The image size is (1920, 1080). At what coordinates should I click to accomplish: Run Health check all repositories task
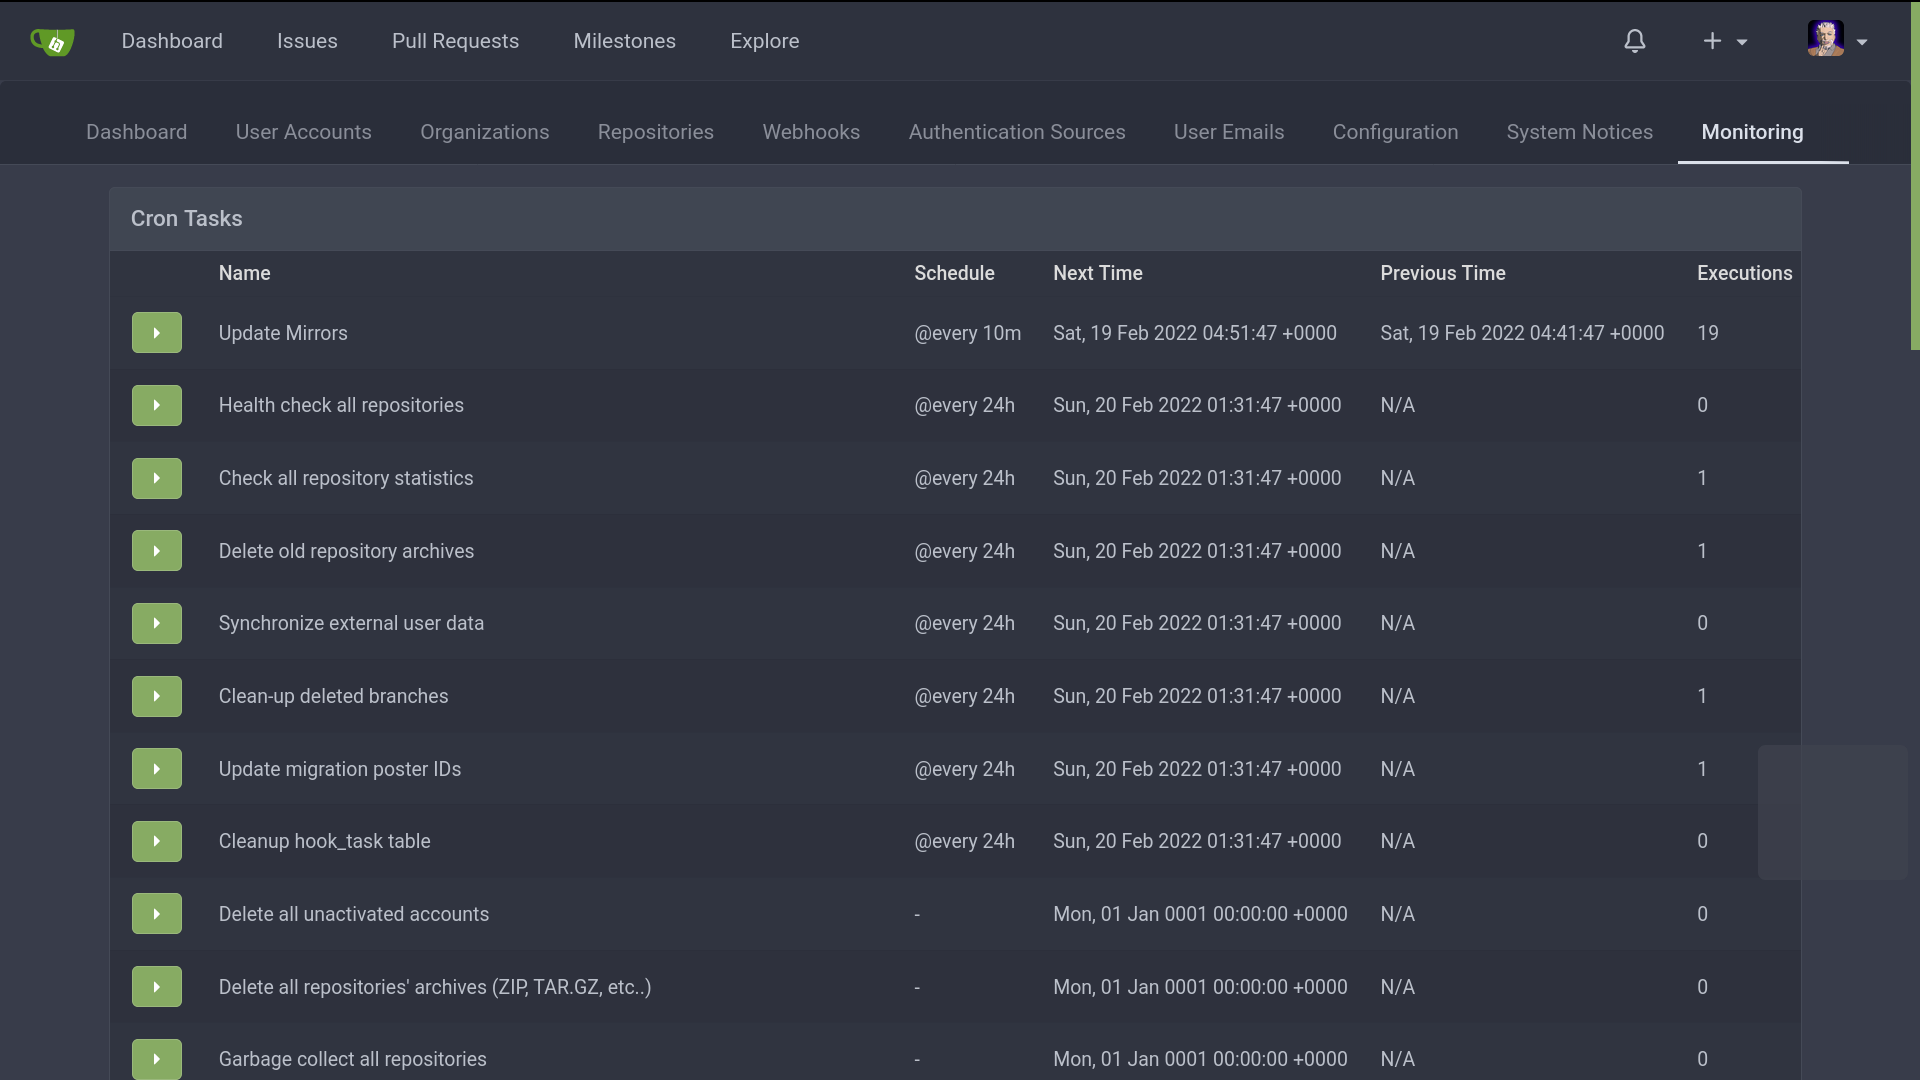tap(156, 406)
